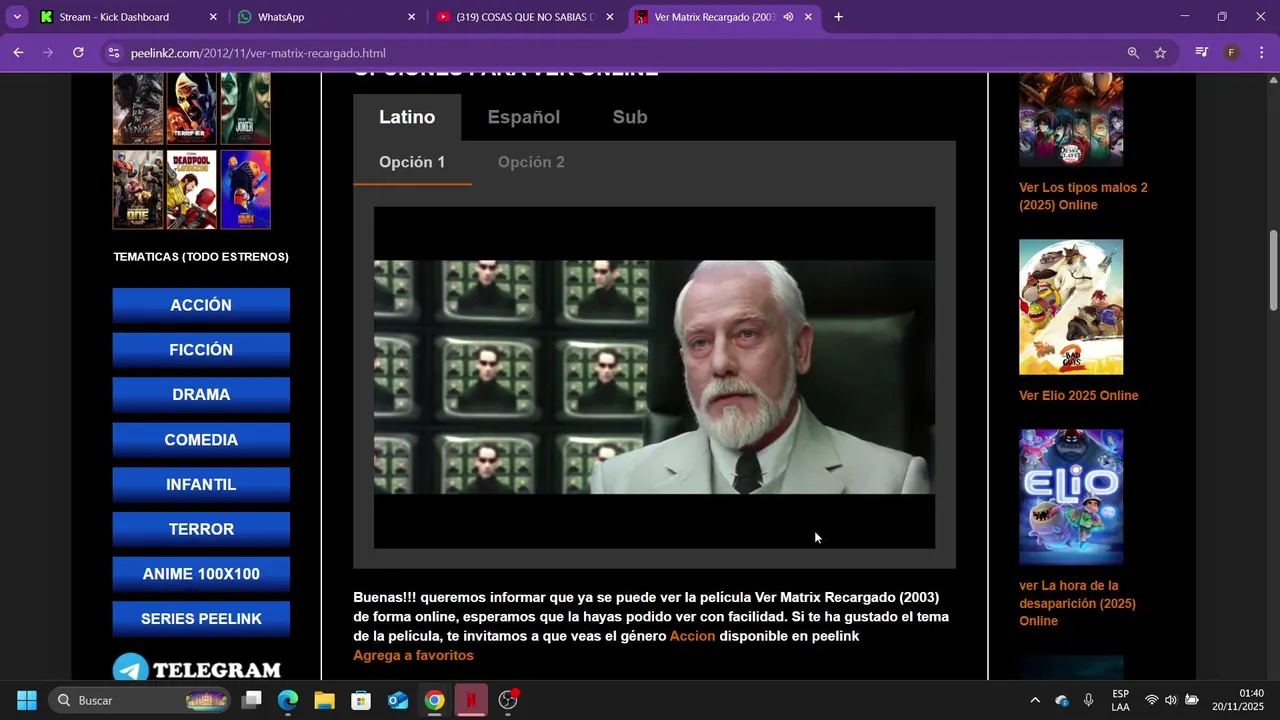Image resolution: width=1280 pixels, height=720 pixels.
Task: Choose Opción 2 player source
Action: click(x=531, y=162)
